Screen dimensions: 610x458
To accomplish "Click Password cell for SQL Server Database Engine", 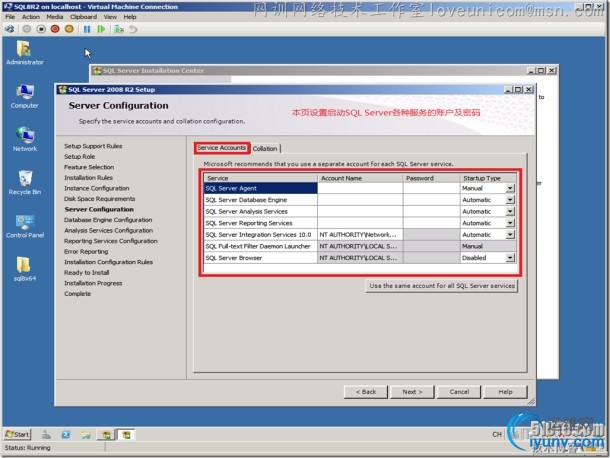I will pos(431,200).
